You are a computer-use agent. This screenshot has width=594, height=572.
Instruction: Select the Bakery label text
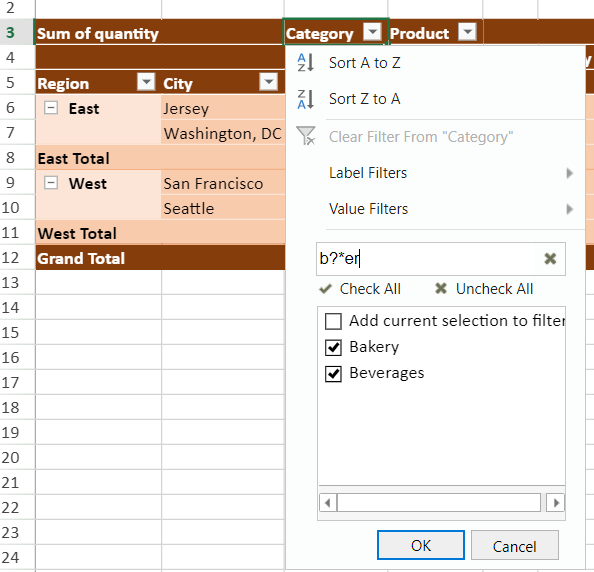pyautogui.click(x=374, y=347)
